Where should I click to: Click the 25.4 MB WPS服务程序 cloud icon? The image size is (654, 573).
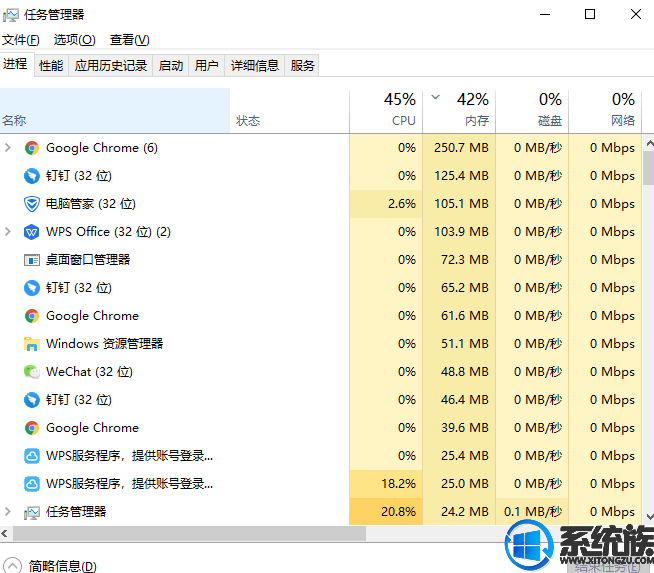32,456
